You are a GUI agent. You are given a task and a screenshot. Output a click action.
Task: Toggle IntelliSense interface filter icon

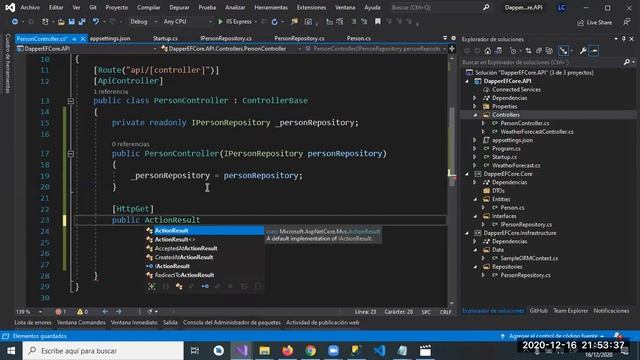tap(205, 287)
